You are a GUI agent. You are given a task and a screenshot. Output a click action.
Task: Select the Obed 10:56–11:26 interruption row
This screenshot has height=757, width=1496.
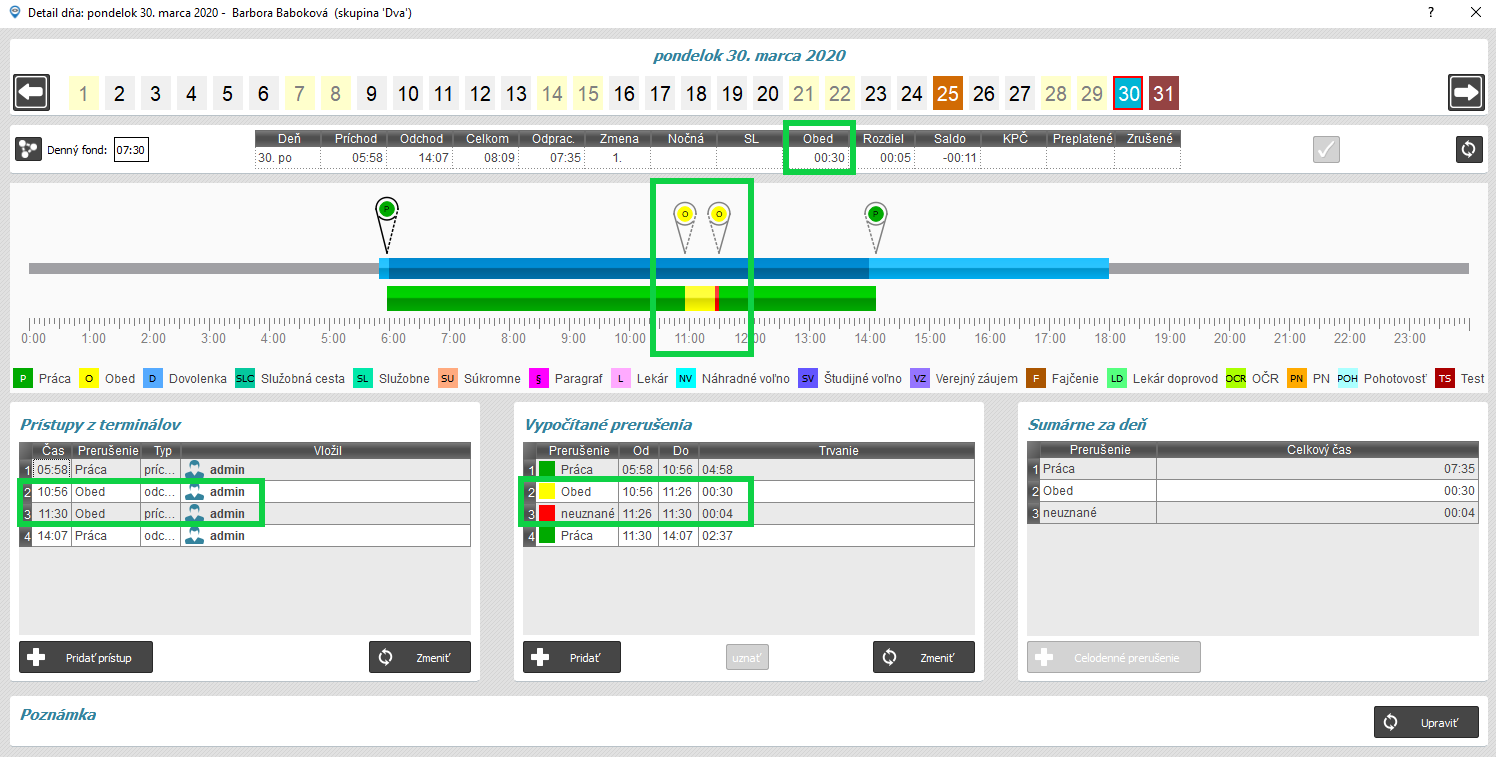point(748,491)
